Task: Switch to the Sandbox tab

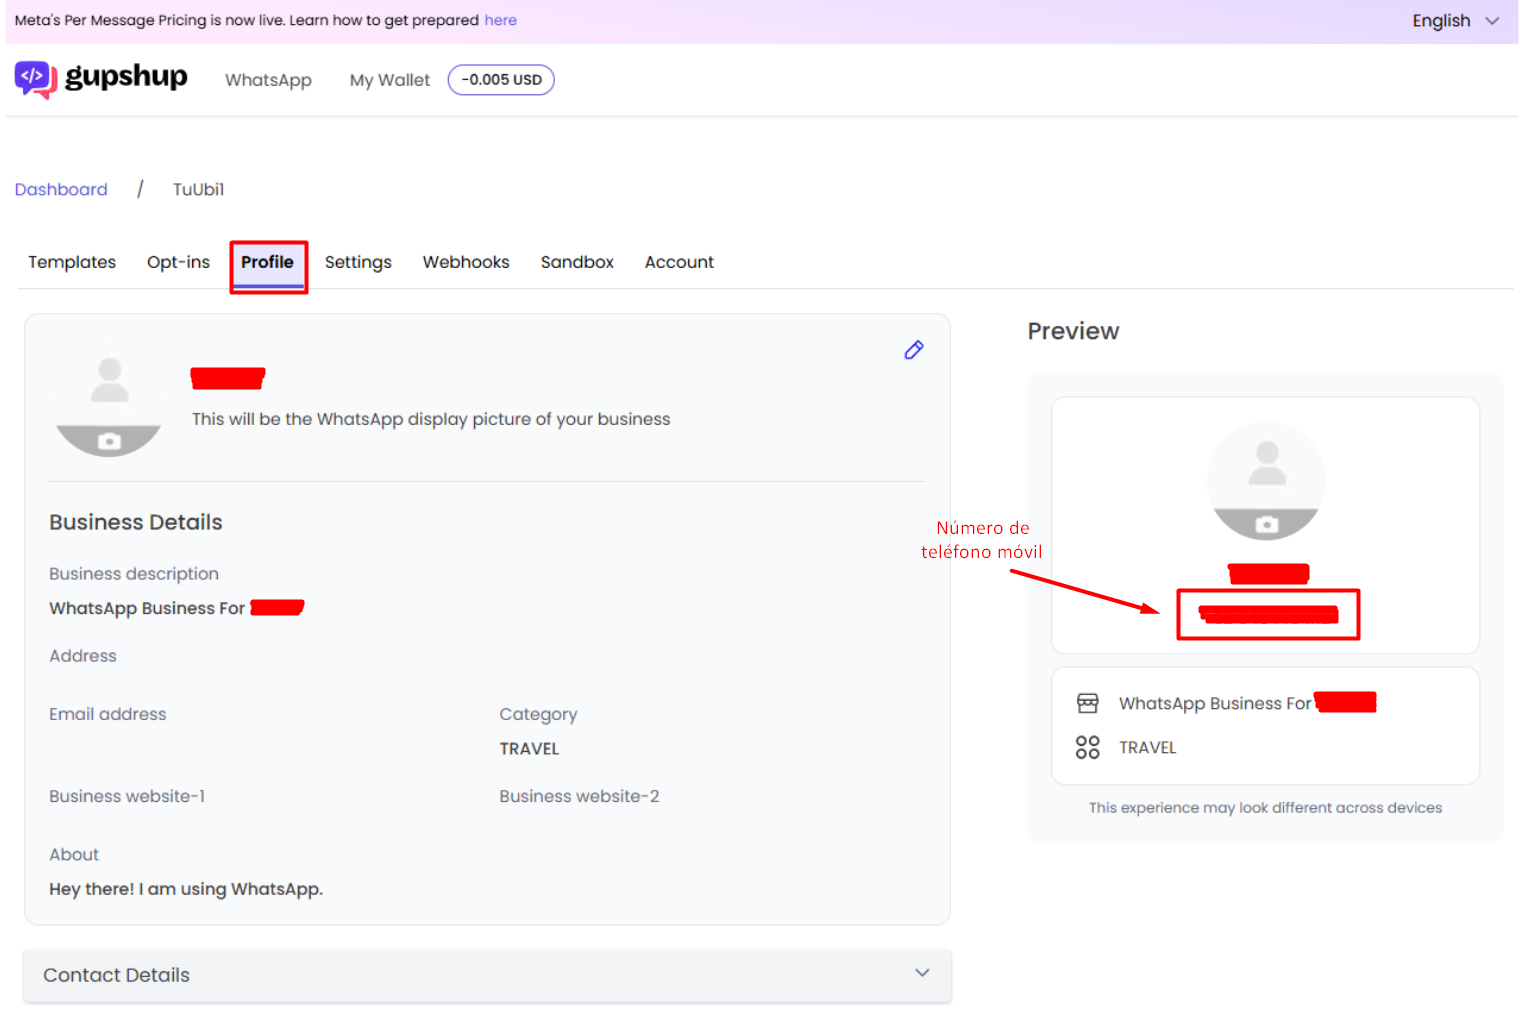Action: coord(577,262)
